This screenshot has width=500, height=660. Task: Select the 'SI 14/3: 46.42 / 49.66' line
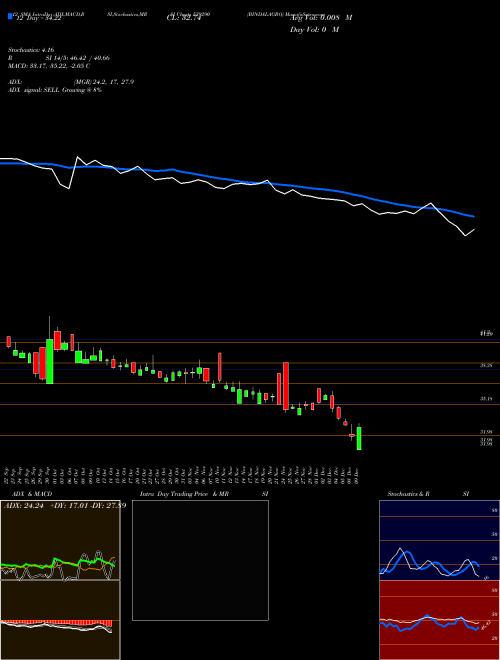pyautogui.click(x=77, y=58)
